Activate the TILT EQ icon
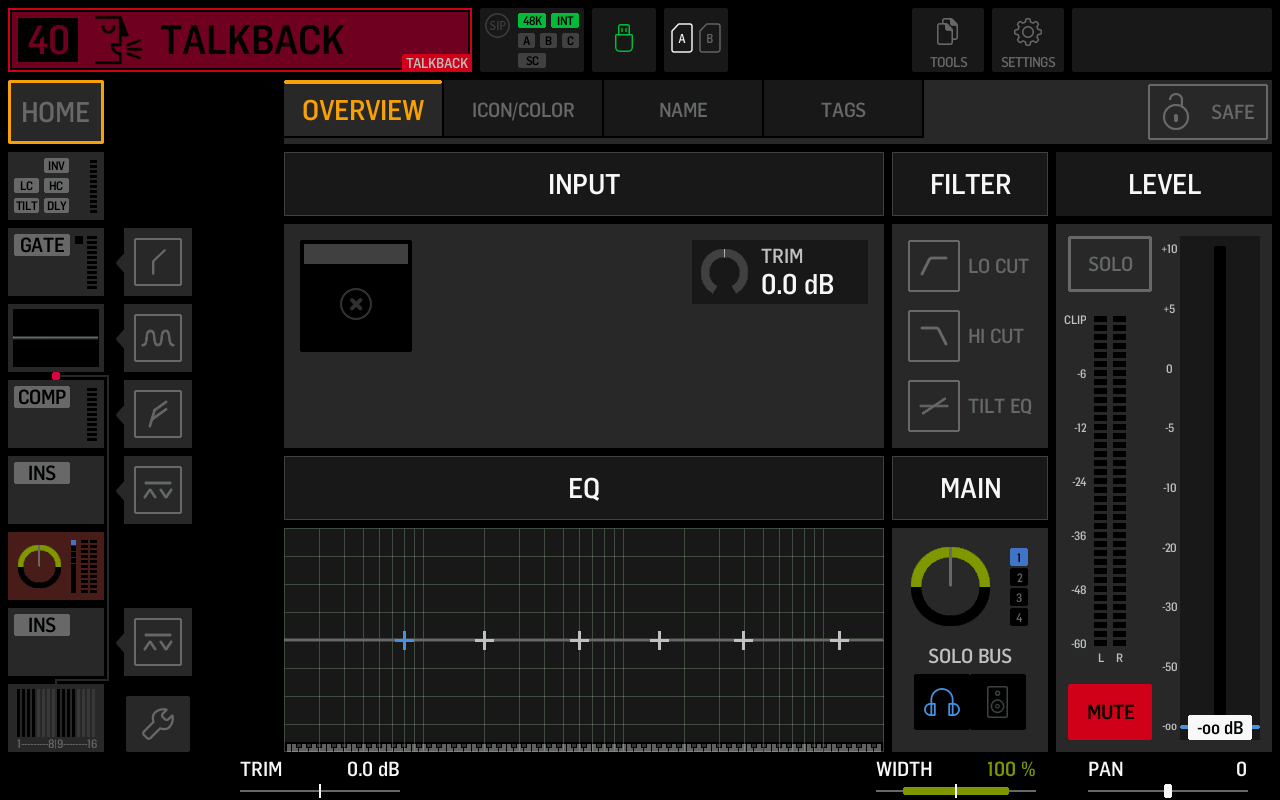This screenshot has width=1280, height=800. [933, 405]
